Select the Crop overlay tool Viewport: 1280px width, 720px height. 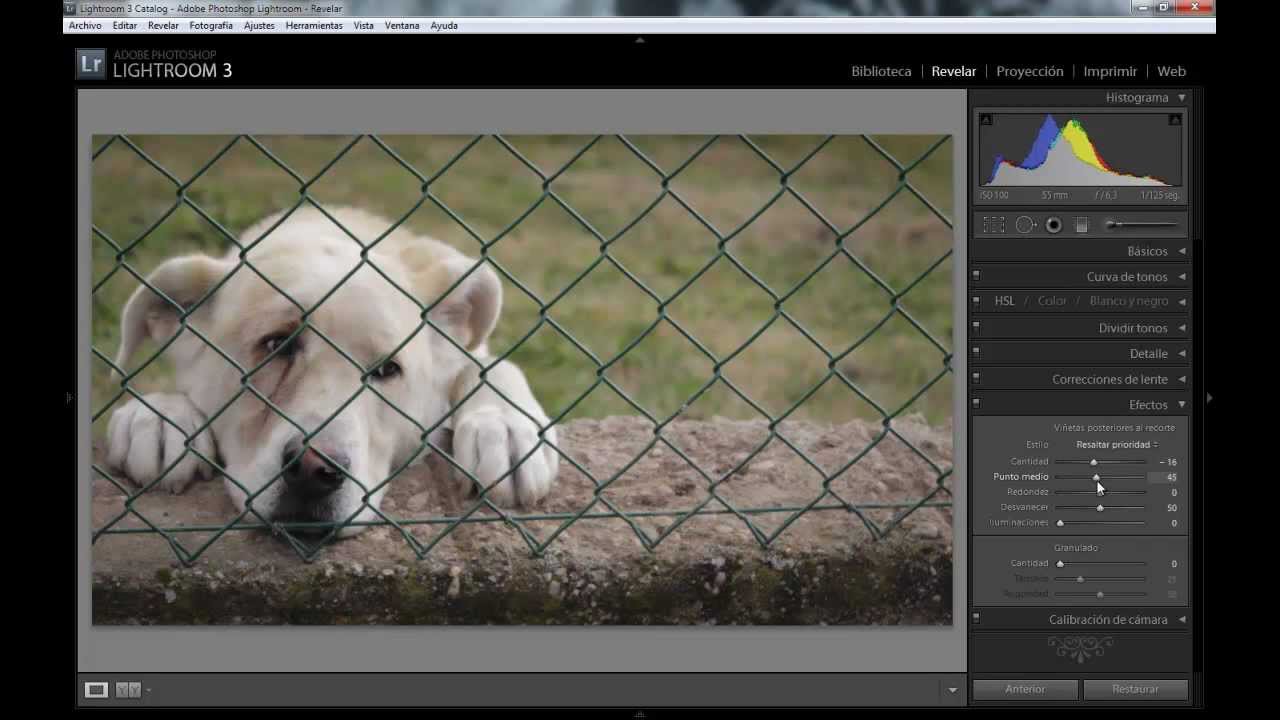tap(993, 226)
